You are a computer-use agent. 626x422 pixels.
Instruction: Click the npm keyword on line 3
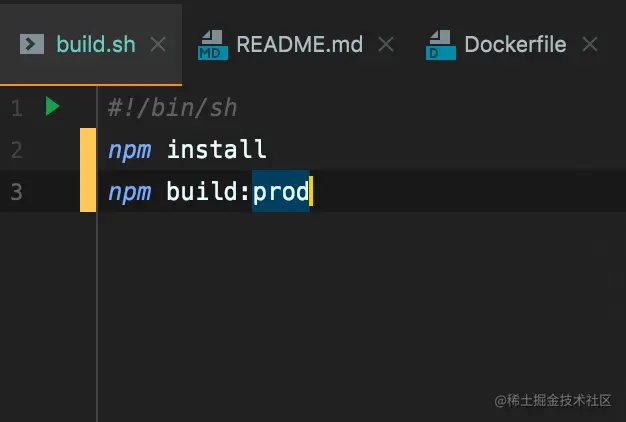coord(130,193)
